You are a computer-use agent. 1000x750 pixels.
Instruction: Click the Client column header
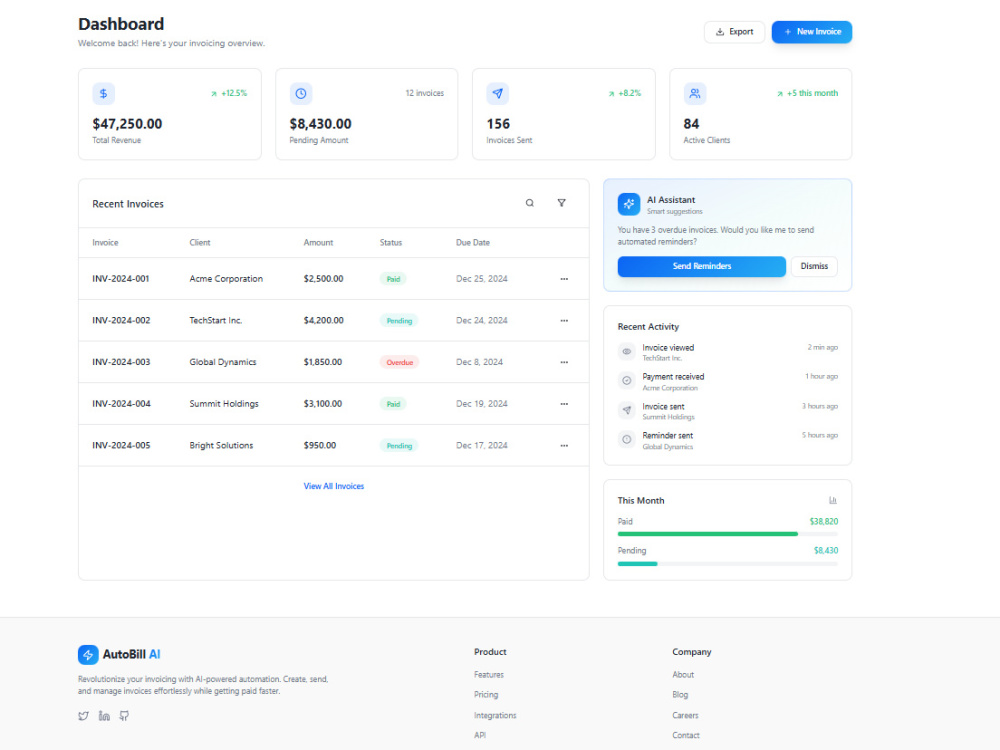click(x=200, y=242)
